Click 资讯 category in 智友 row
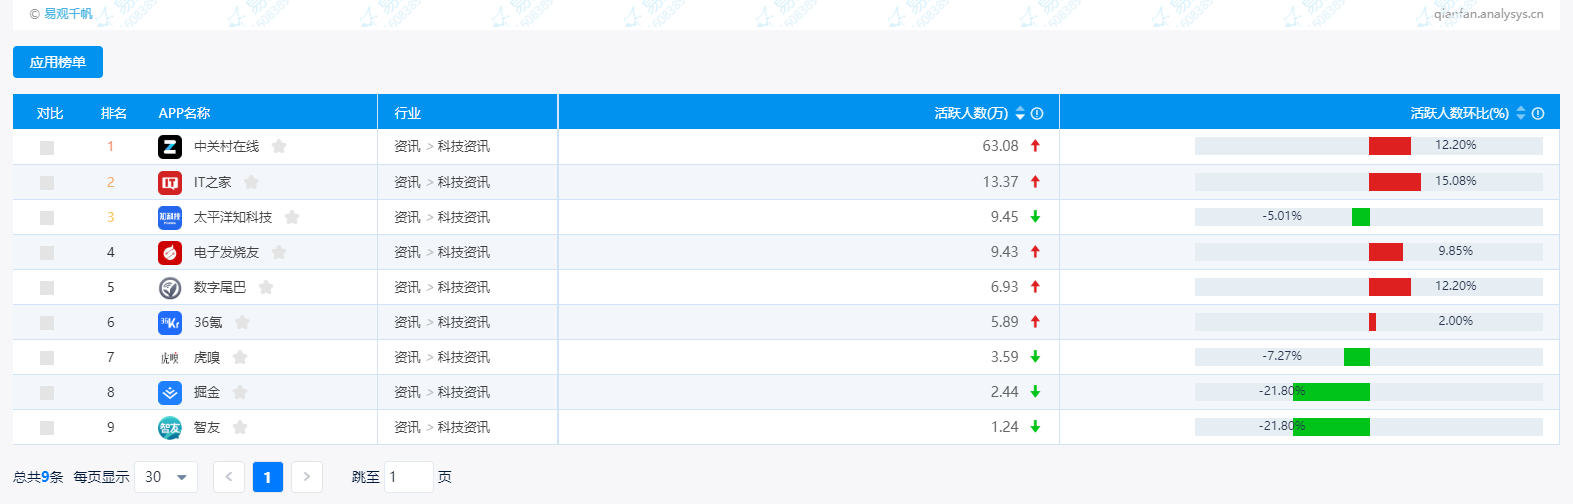1573x504 pixels. tap(407, 427)
